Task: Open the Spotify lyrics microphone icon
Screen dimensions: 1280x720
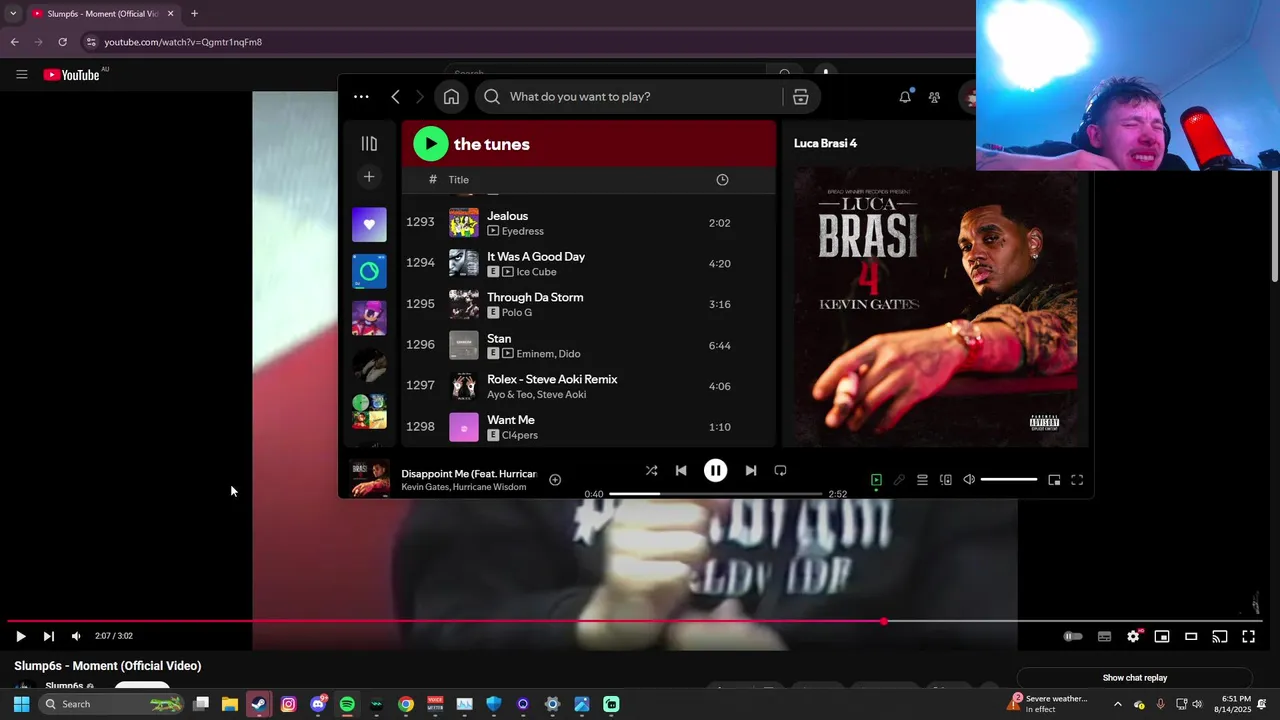Action: pos(899,480)
